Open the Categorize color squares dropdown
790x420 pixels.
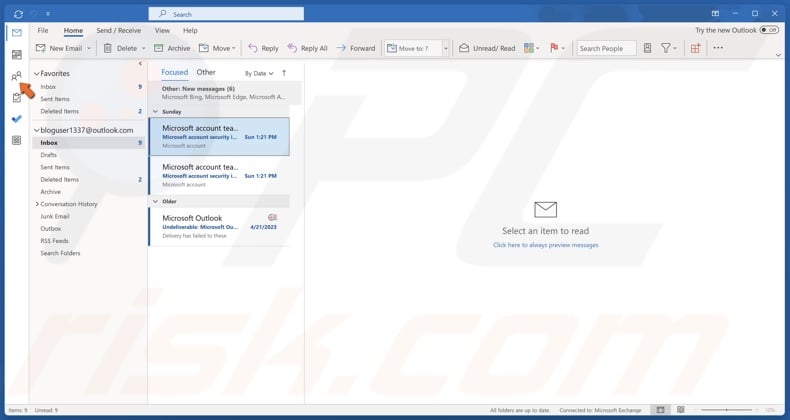pos(532,48)
